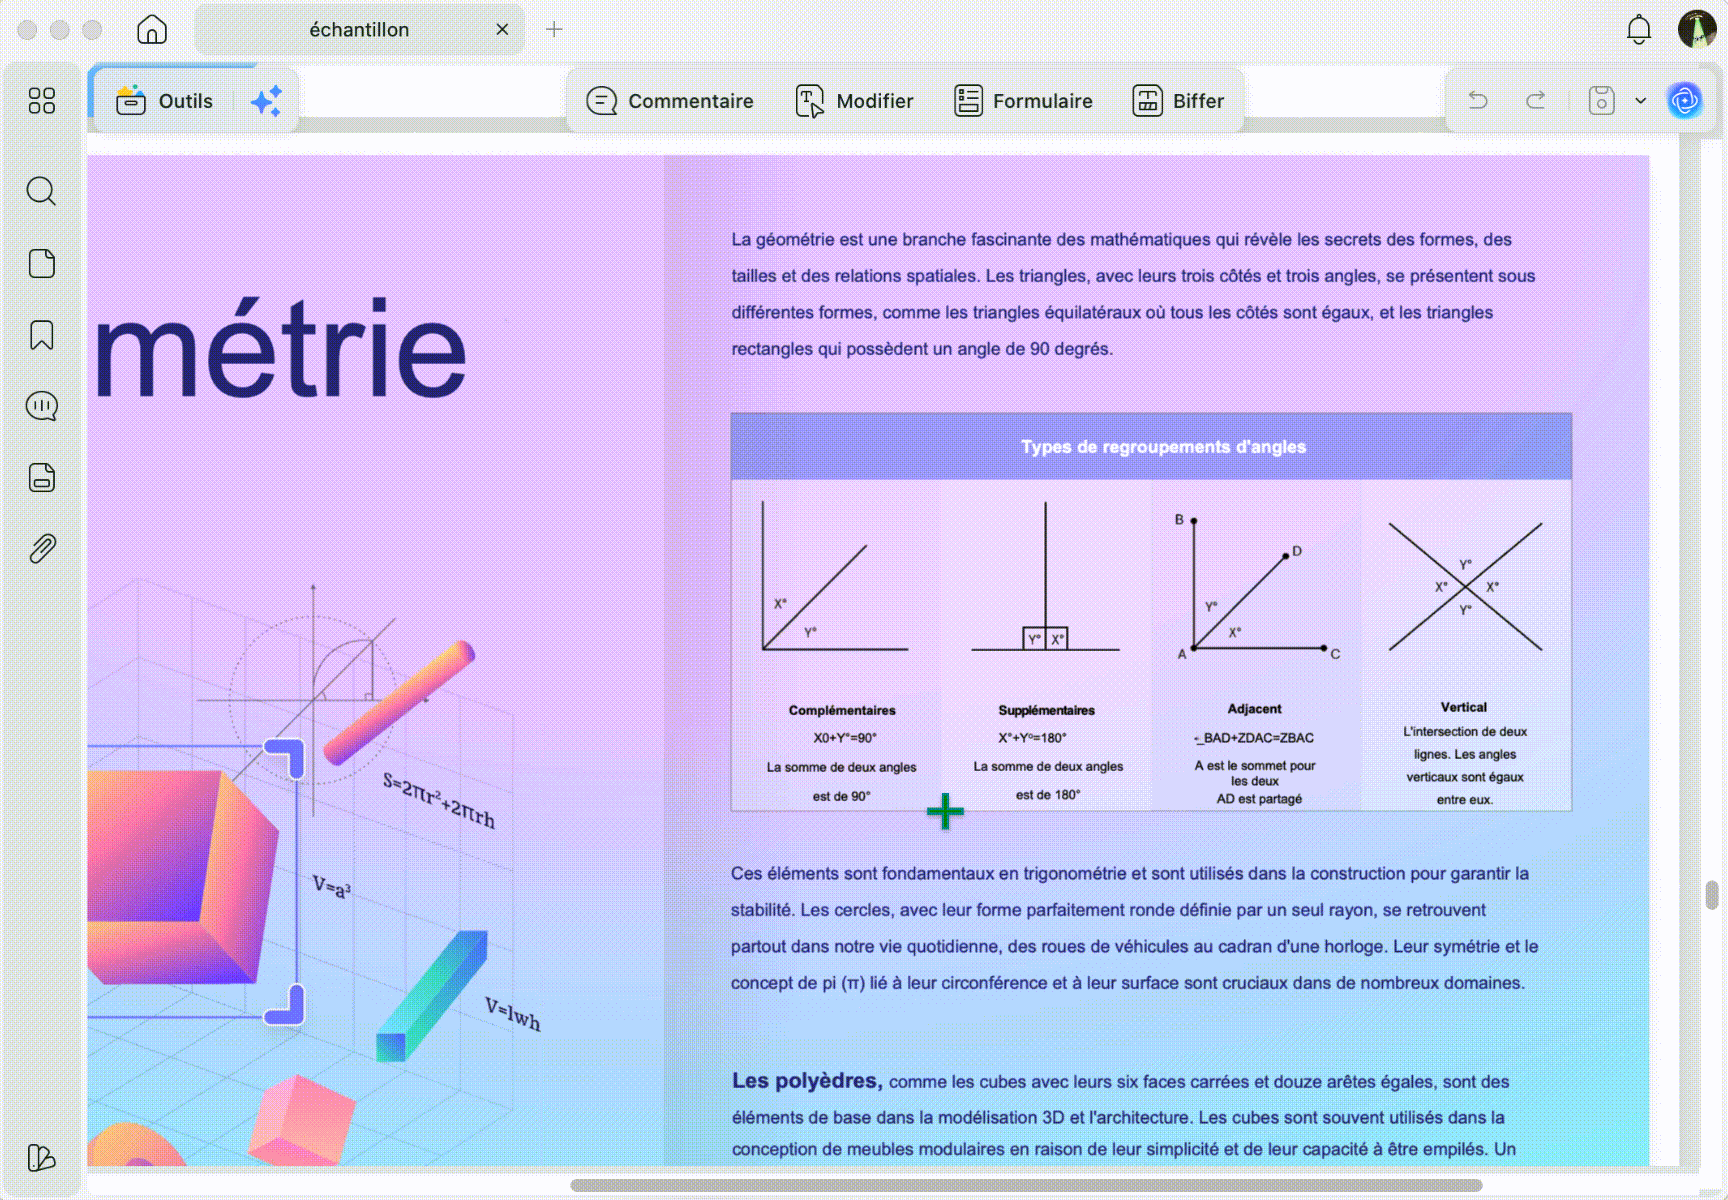Viewport: 1728px width, 1200px height.
Task: Expand the save options dropdown arrow
Action: click(x=1641, y=100)
